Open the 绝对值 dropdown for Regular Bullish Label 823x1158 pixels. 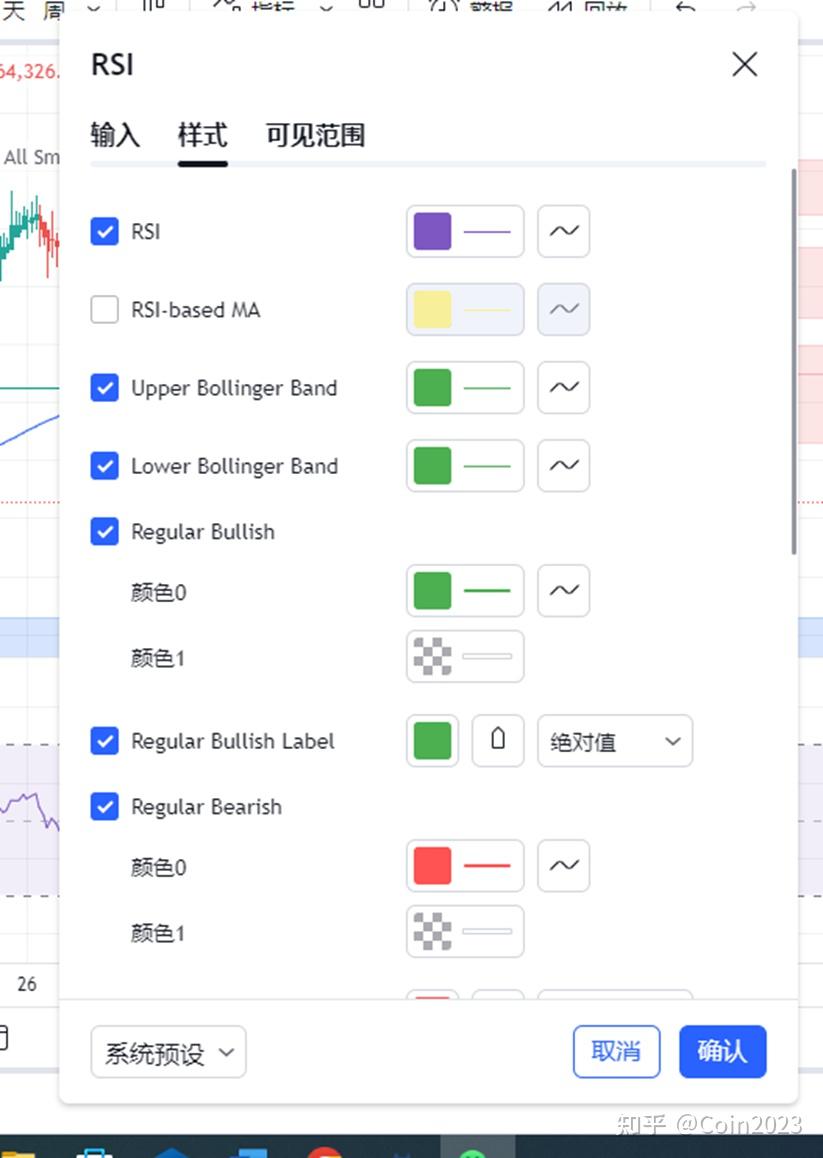[615, 741]
